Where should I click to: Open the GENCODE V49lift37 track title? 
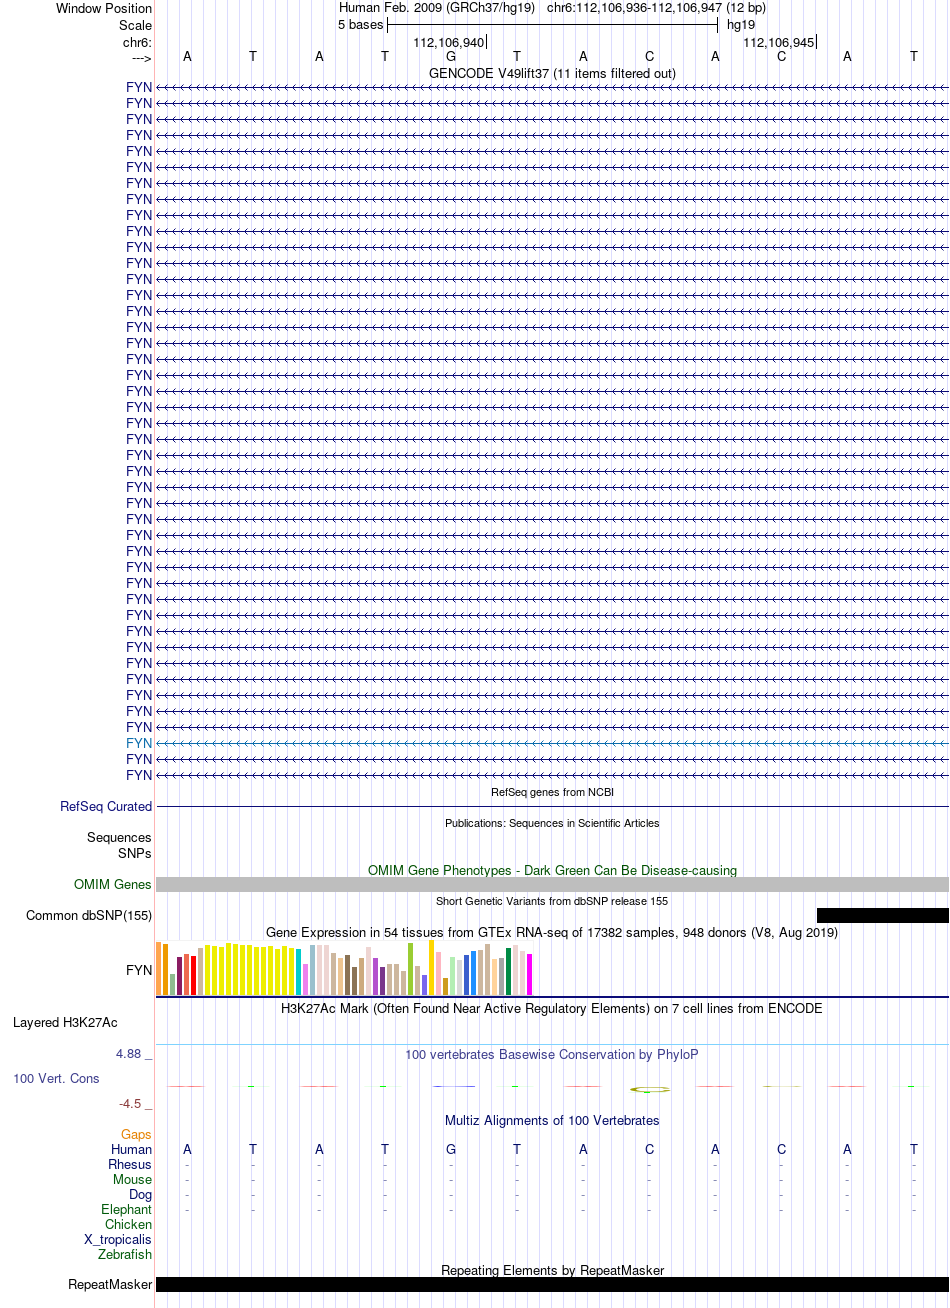click(x=552, y=73)
